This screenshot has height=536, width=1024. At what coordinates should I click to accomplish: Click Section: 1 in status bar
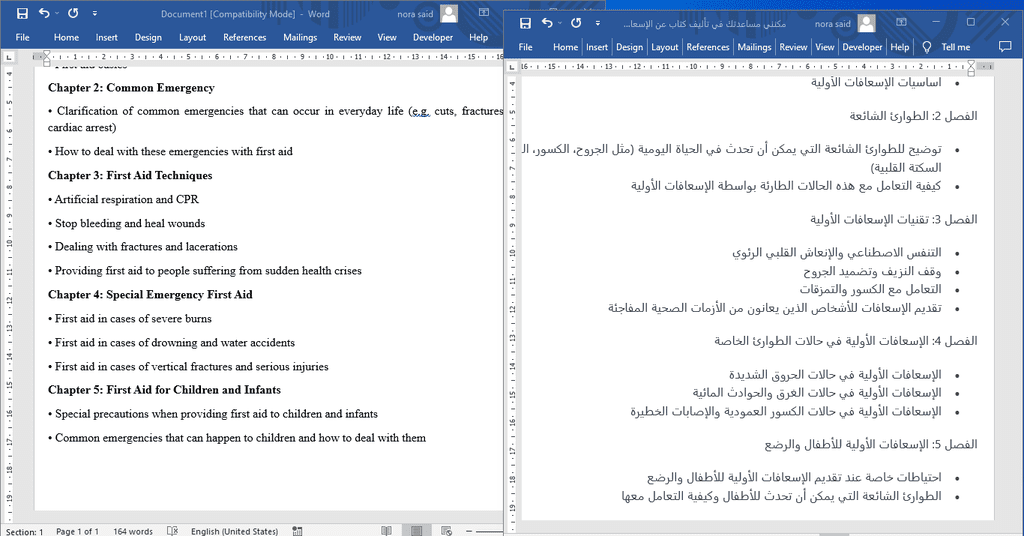coord(24,531)
